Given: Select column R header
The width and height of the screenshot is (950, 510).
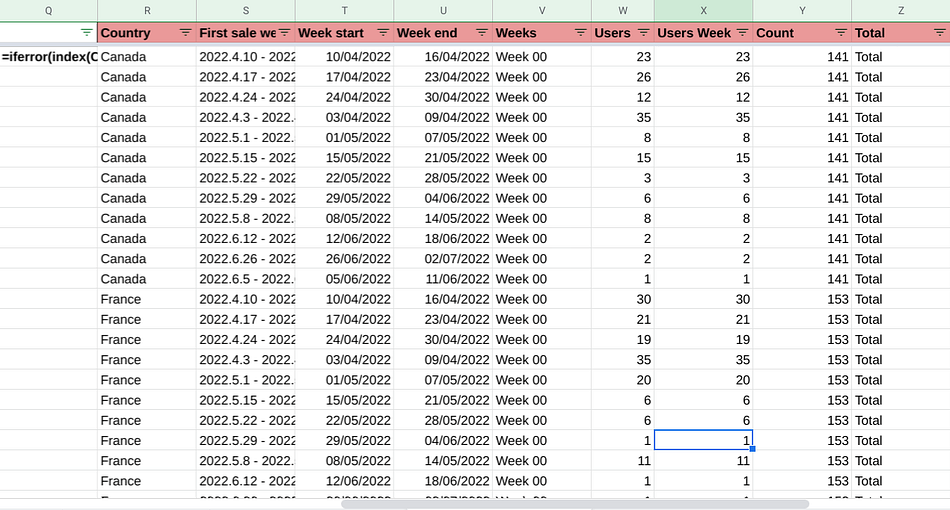Looking at the screenshot, I should point(147,11).
